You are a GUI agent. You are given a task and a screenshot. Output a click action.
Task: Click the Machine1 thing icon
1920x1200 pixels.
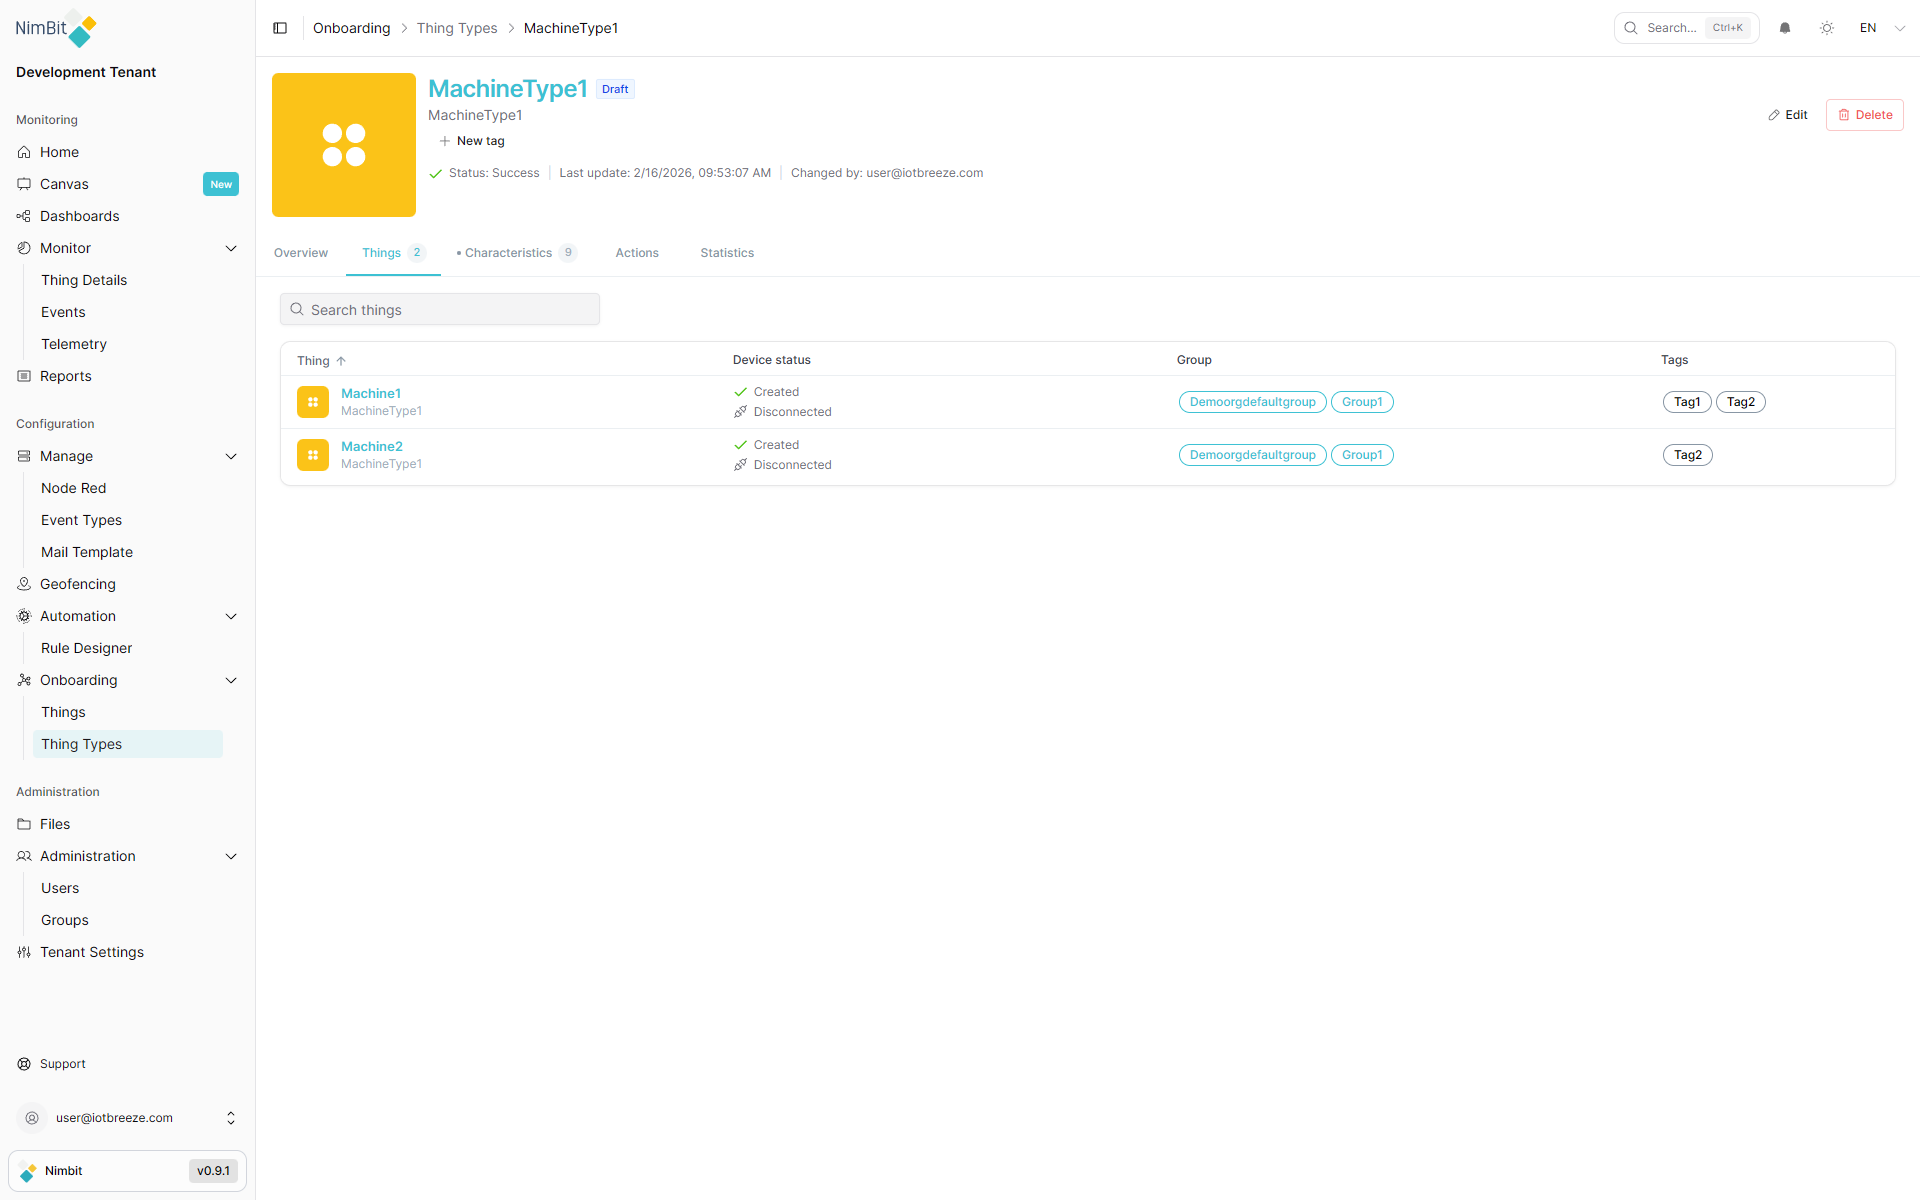pos(313,402)
